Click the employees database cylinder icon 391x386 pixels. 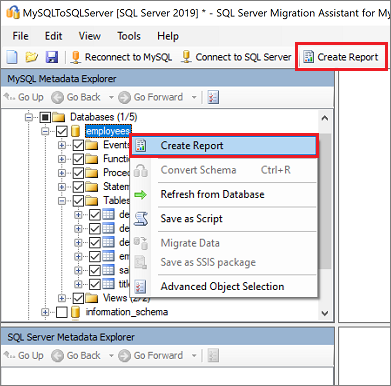(x=76, y=131)
